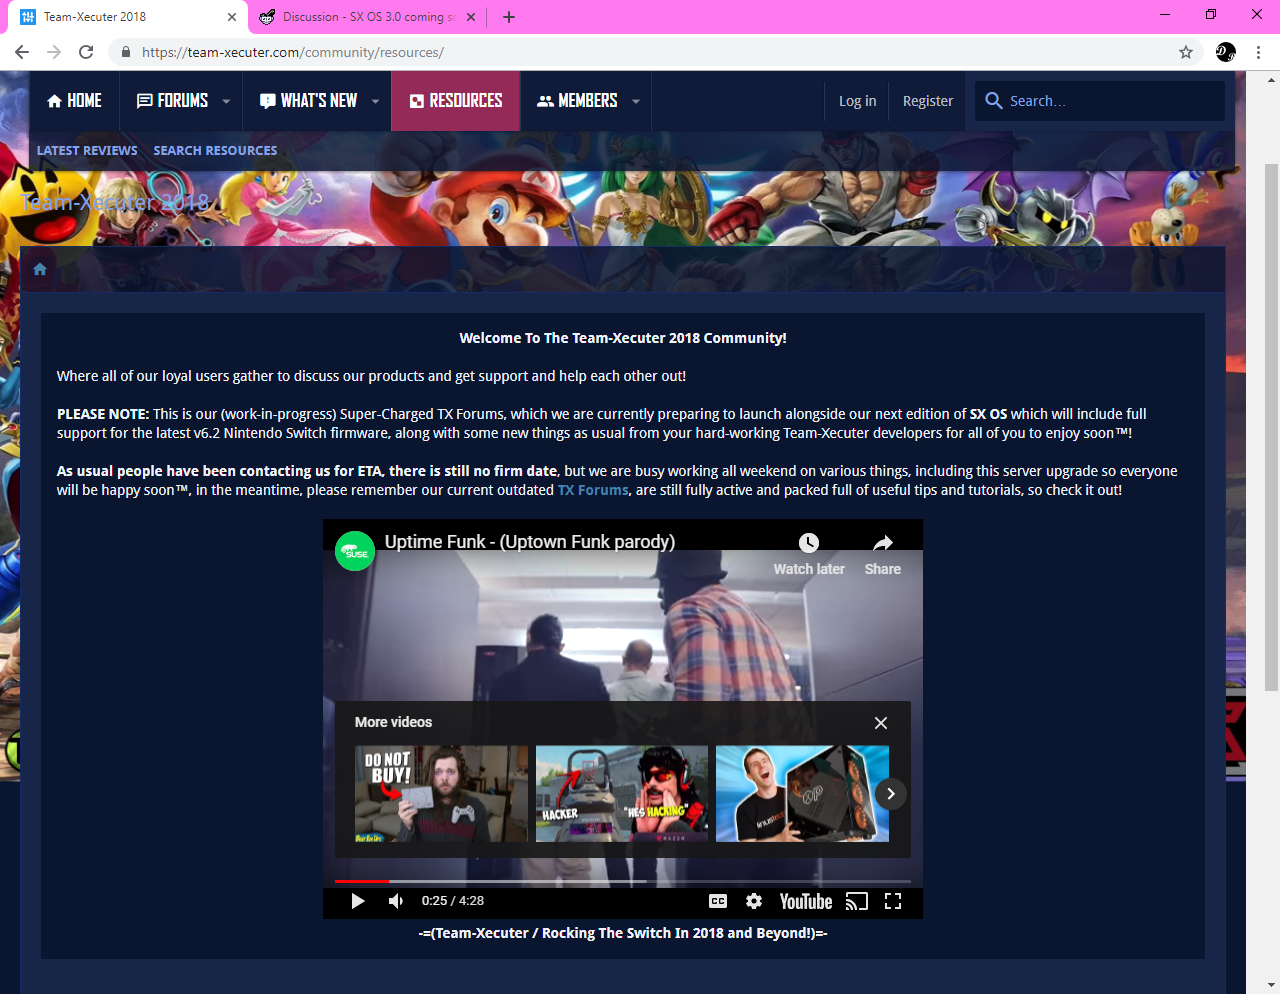Watch the video on YouTube
Viewport: 1280px width, 994px height.
coord(806,901)
